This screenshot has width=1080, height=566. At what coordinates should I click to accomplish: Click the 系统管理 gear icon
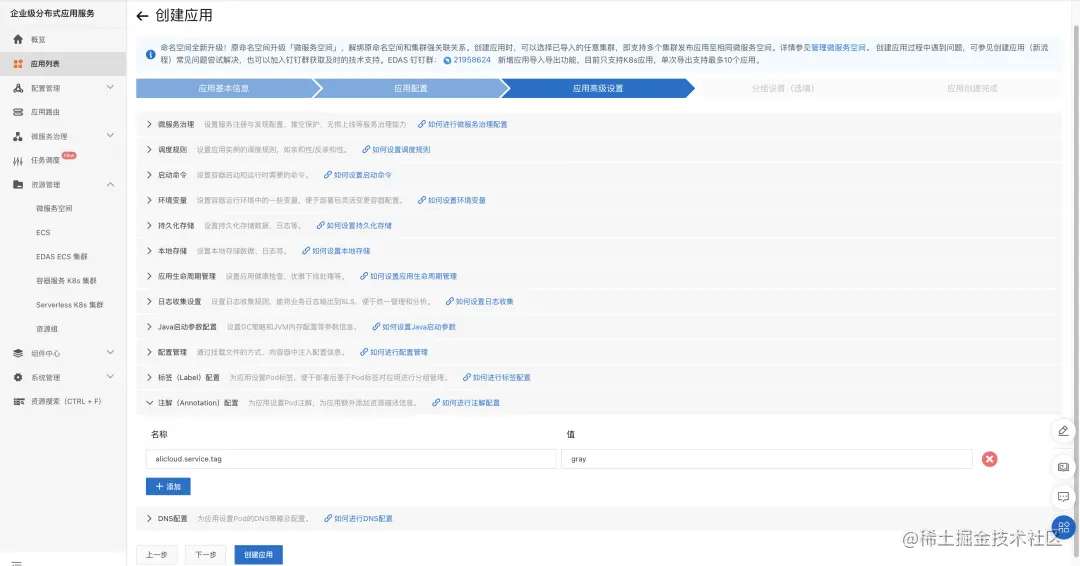pyautogui.click(x=18, y=377)
